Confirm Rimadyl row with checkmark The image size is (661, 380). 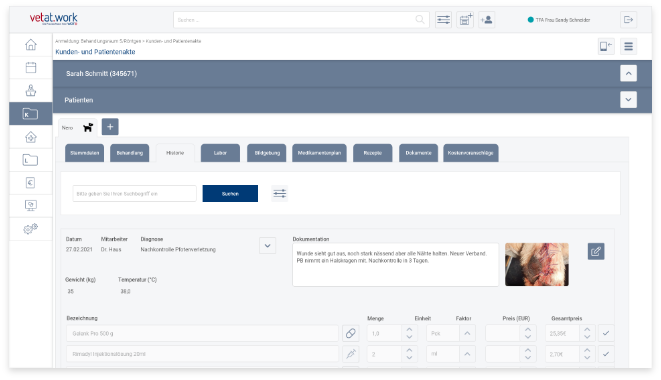(x=606, y=354)
